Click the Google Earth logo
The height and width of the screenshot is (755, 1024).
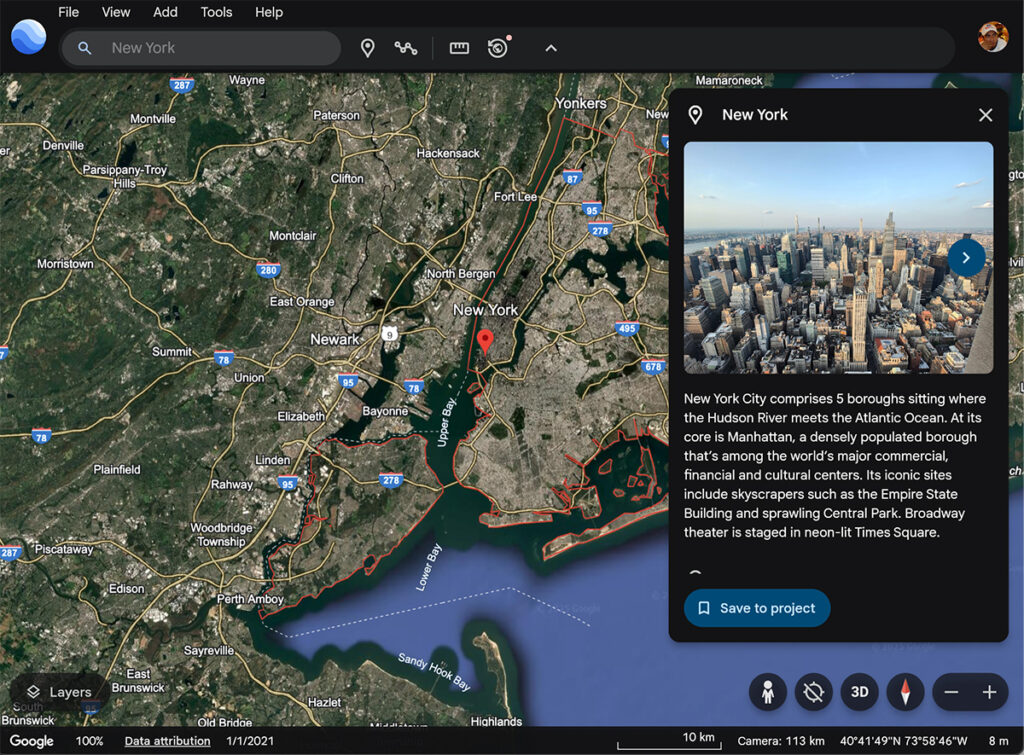[27, 37]
